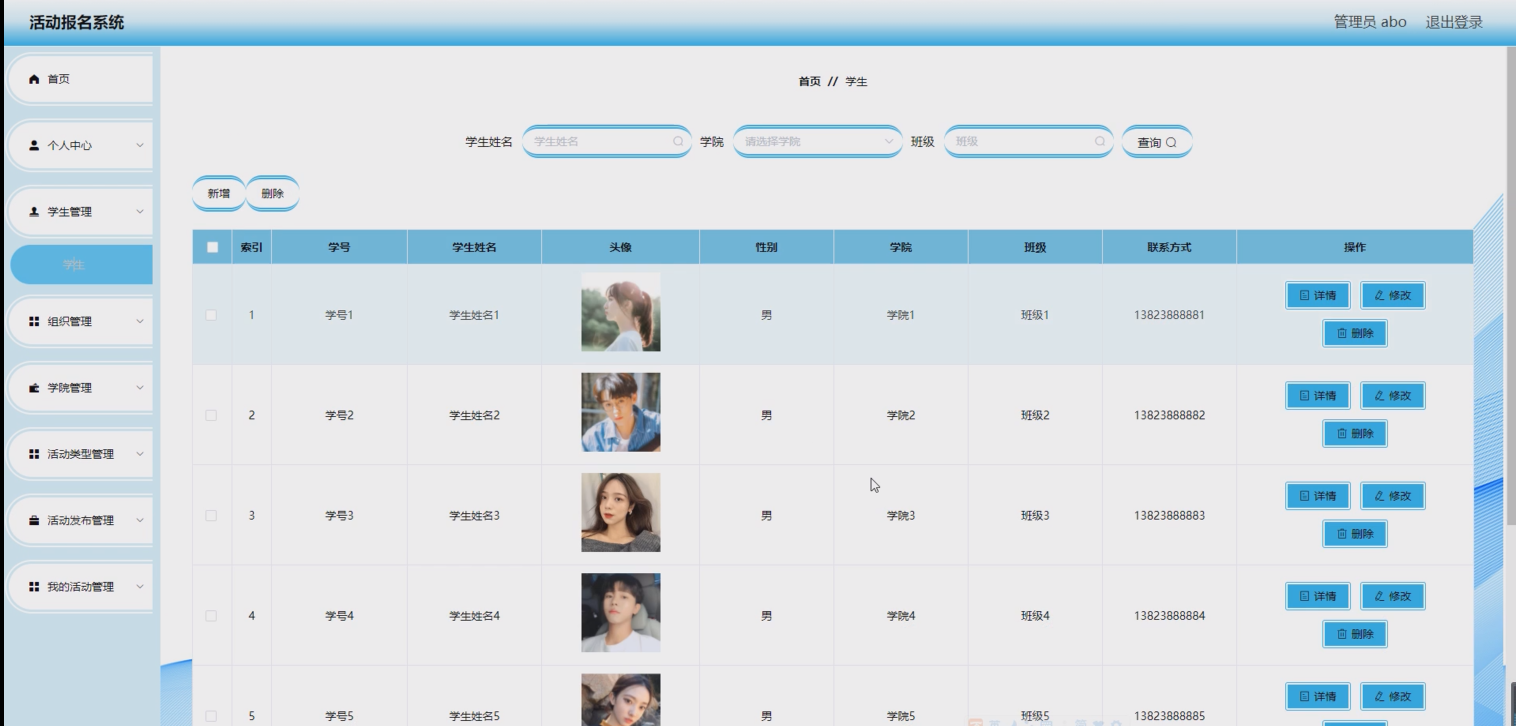Click the user icon beside 学生管理

tap(34, 212)
